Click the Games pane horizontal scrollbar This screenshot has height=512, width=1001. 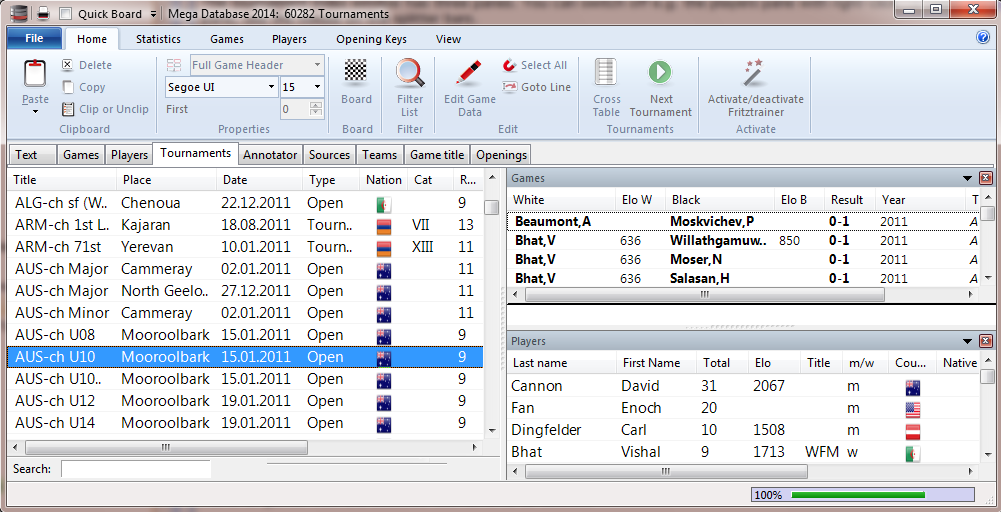click(x=705, y=295)
